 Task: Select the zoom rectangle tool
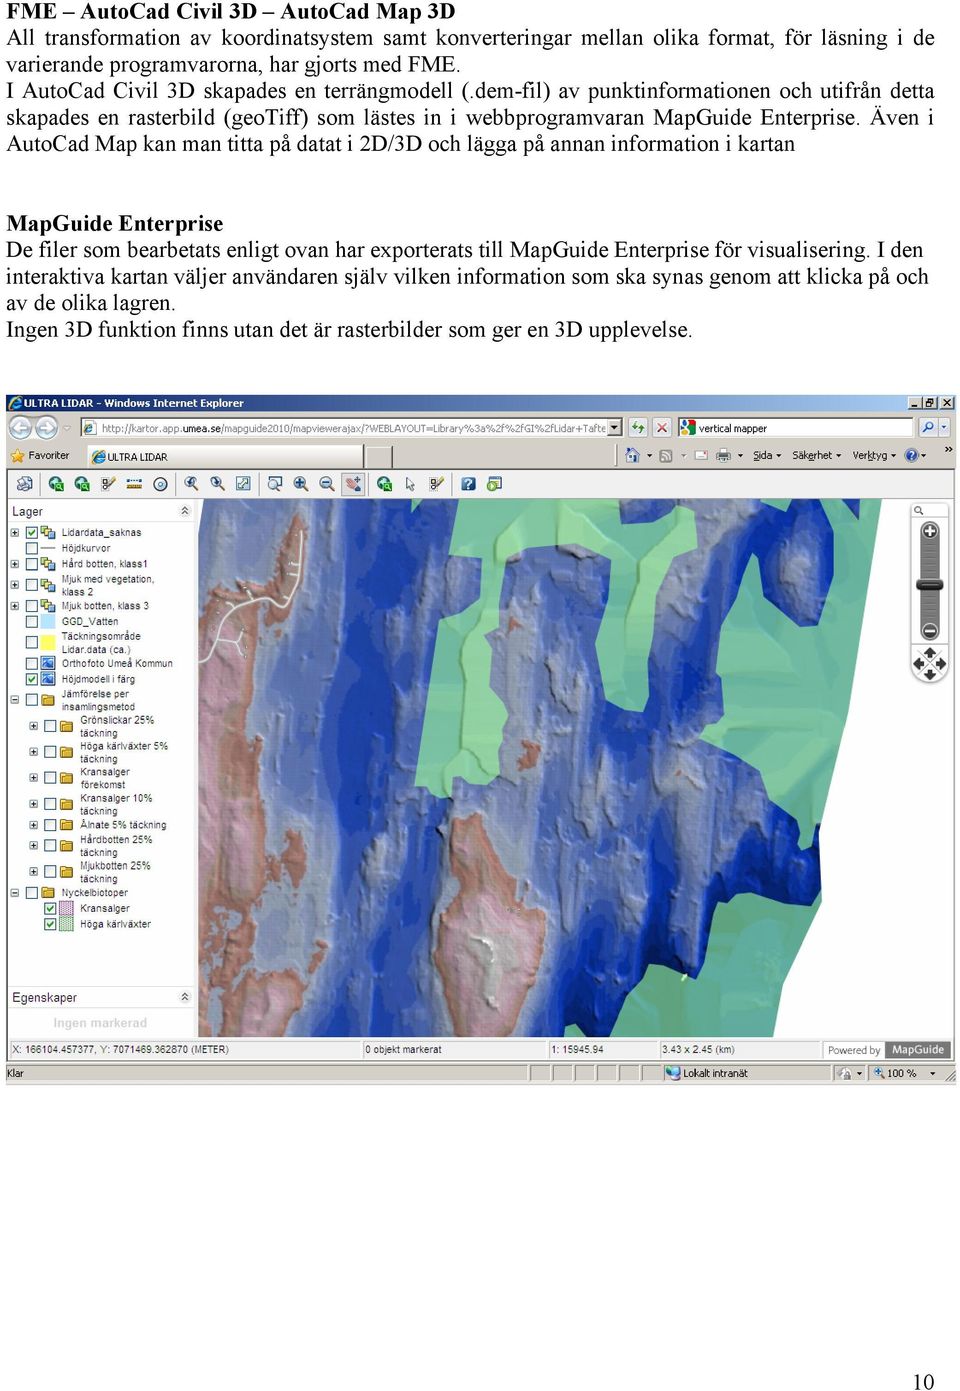click(274, 484)
